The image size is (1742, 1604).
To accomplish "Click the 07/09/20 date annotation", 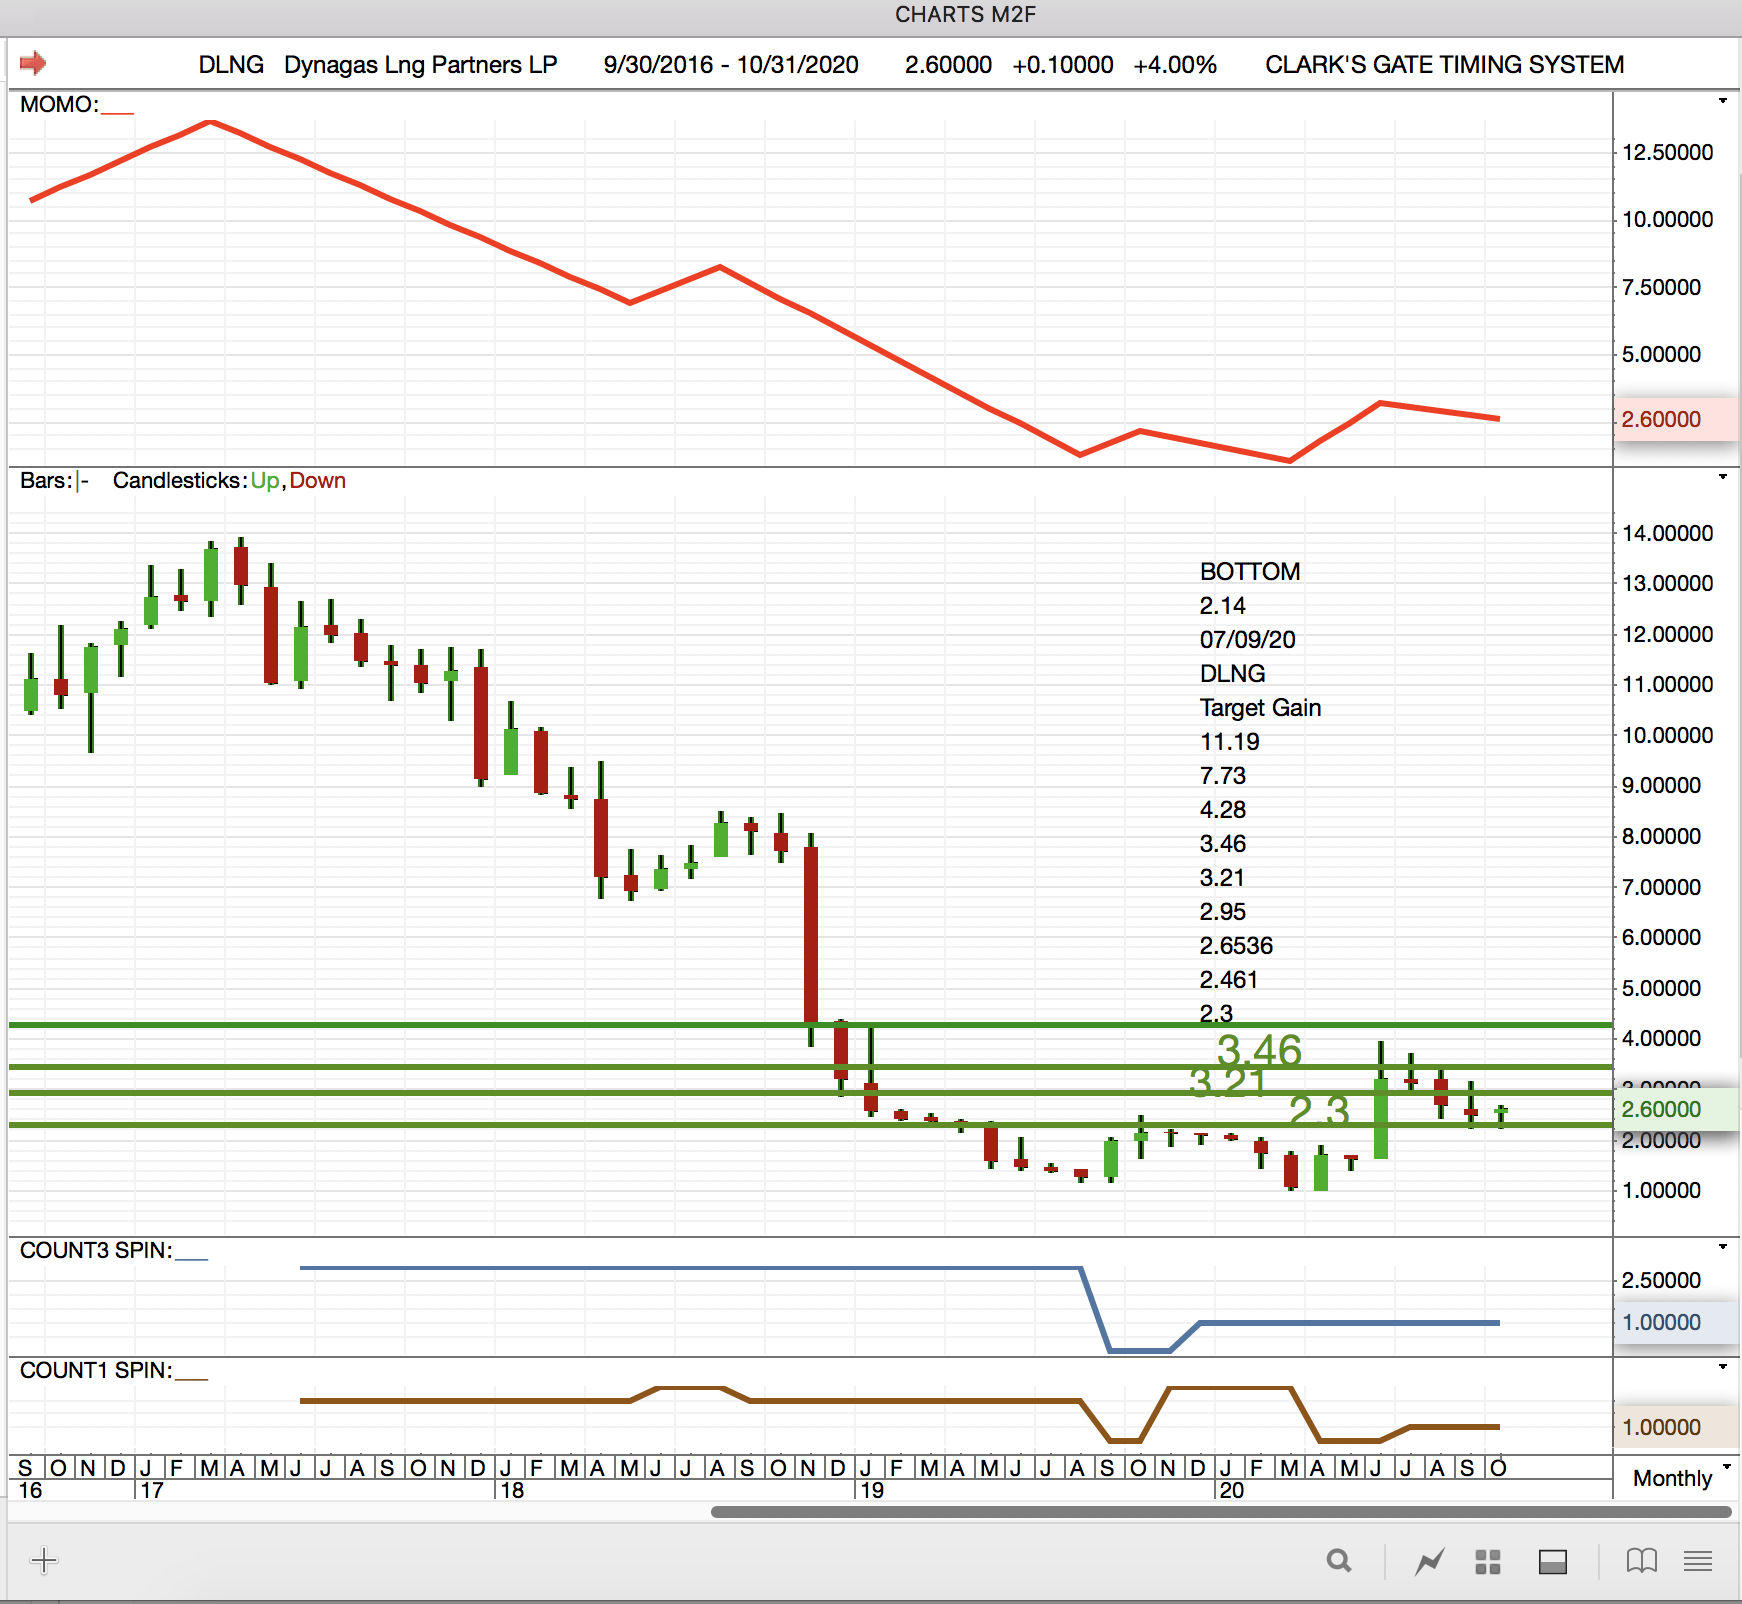I will coord(1247,640).
